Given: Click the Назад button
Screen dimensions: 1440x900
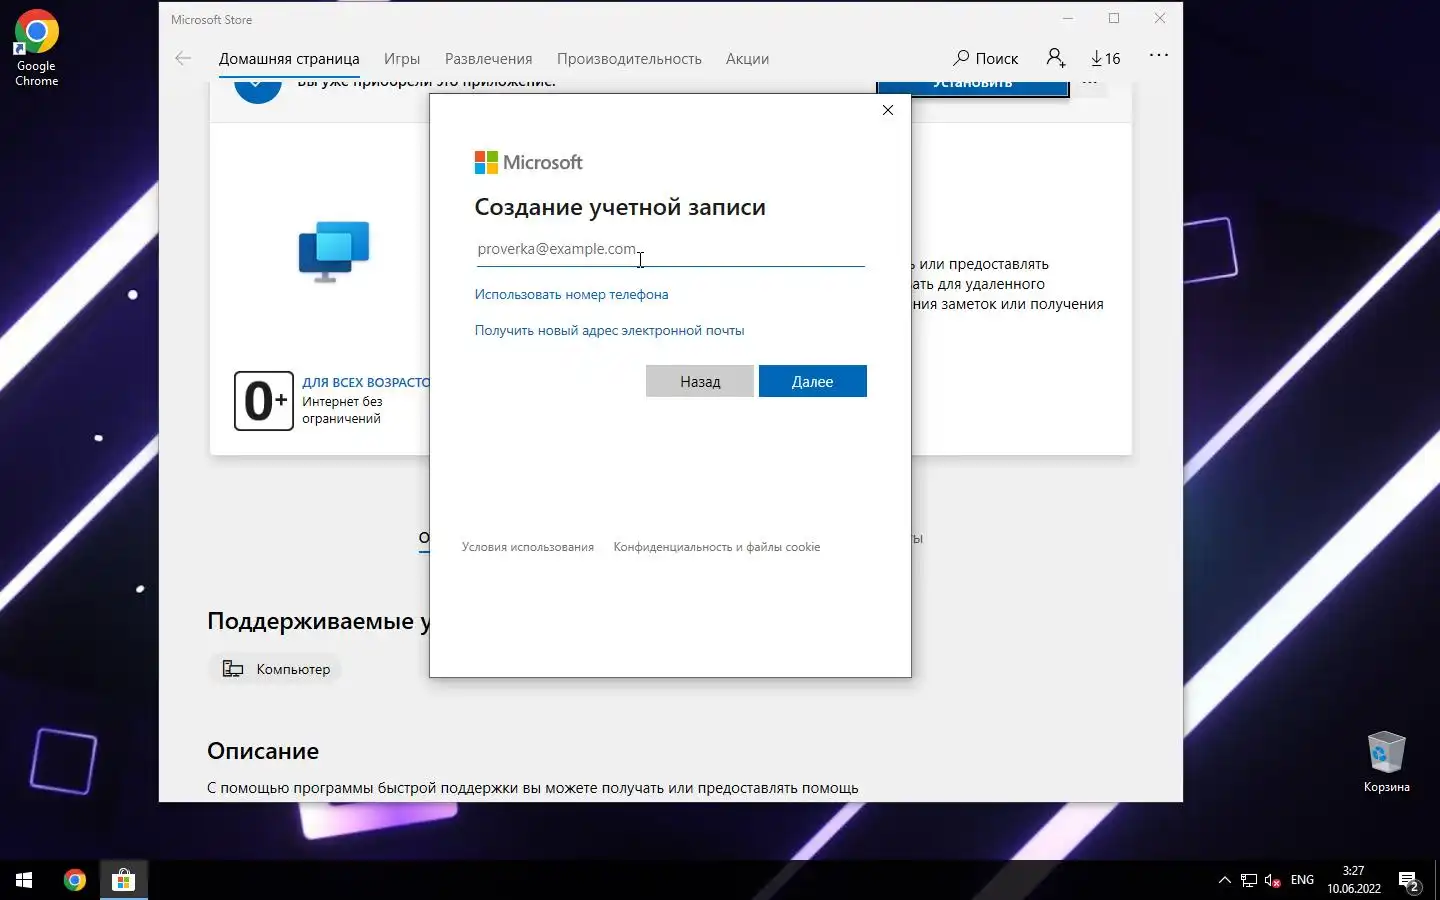Looking at the screenshot, I should click(700, 381).
